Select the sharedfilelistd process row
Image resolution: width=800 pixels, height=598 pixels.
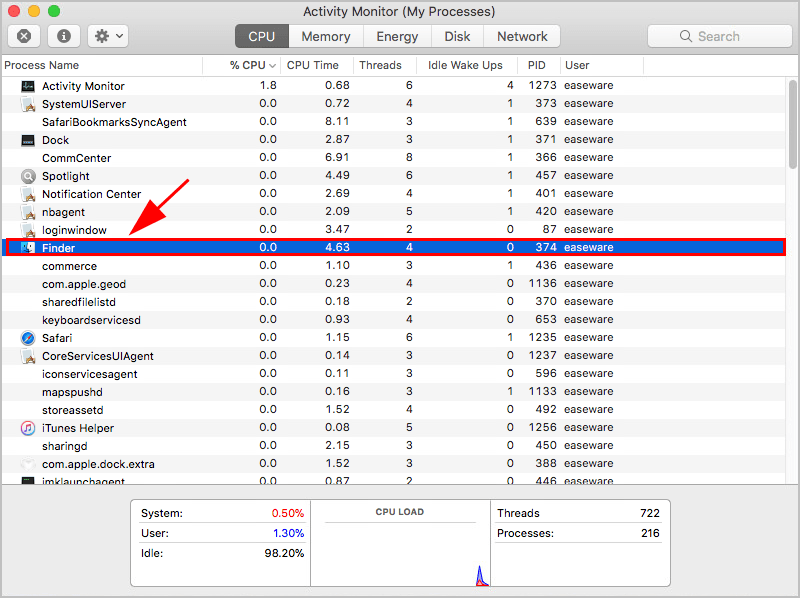point(394,302)
